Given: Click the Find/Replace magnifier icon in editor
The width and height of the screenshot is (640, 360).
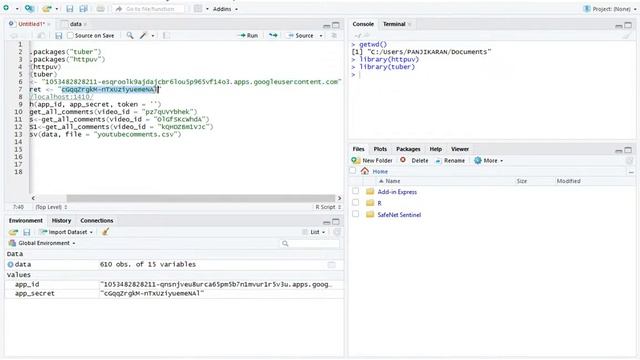Looking at the screenshot, I should tap(130, 36).
